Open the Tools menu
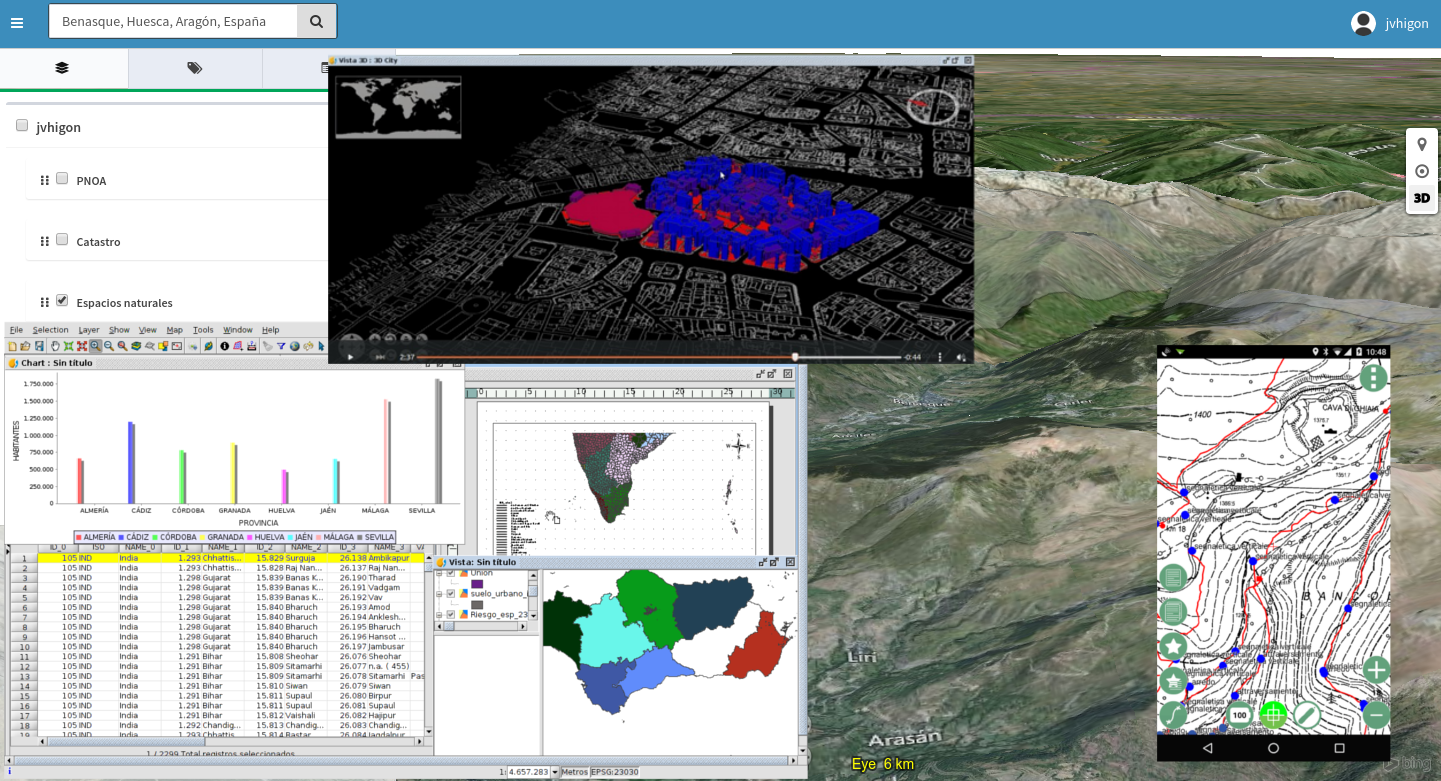 coord(203,330)
